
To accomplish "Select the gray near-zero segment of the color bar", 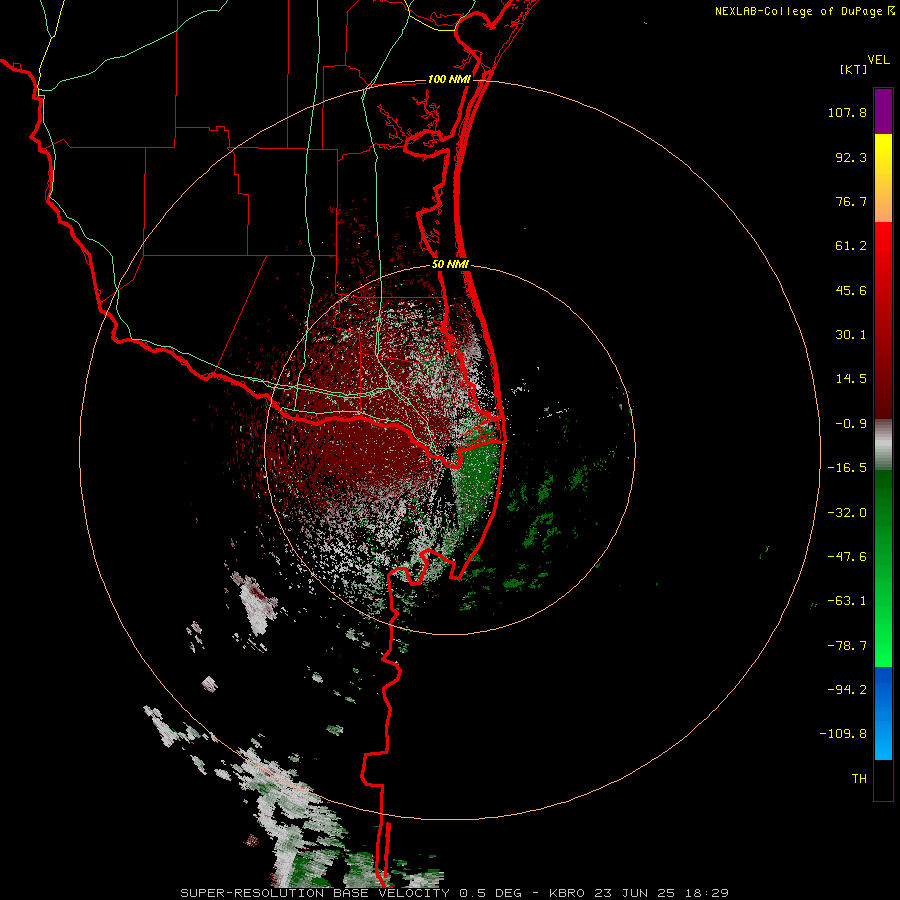I will [883, 445].
